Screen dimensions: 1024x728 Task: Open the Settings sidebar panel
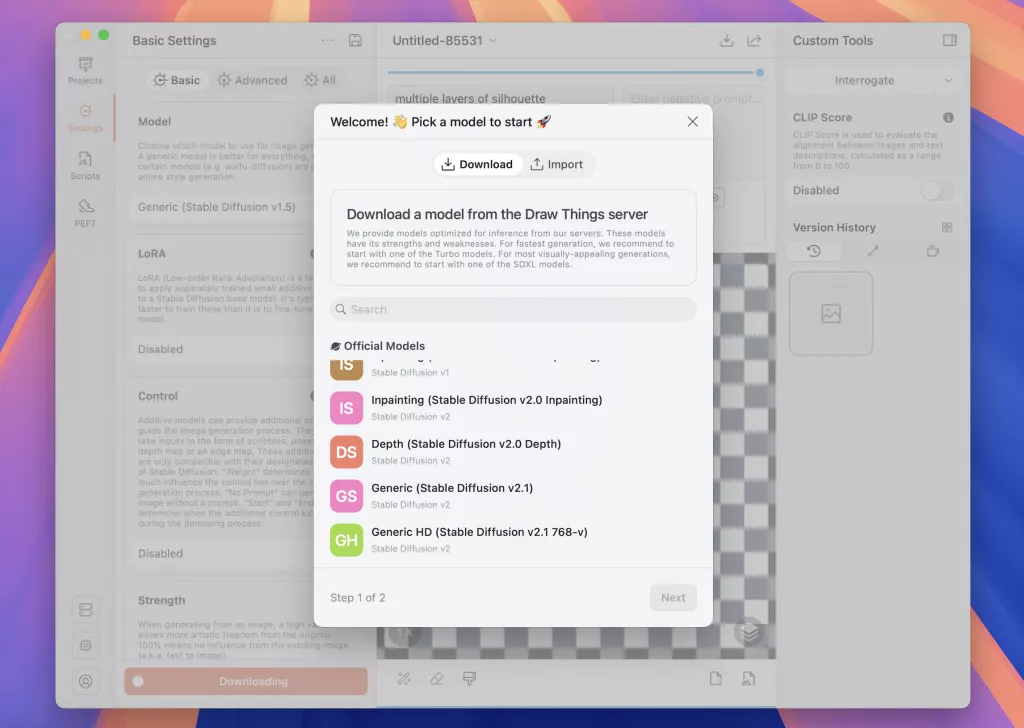[x=86, y=118]
